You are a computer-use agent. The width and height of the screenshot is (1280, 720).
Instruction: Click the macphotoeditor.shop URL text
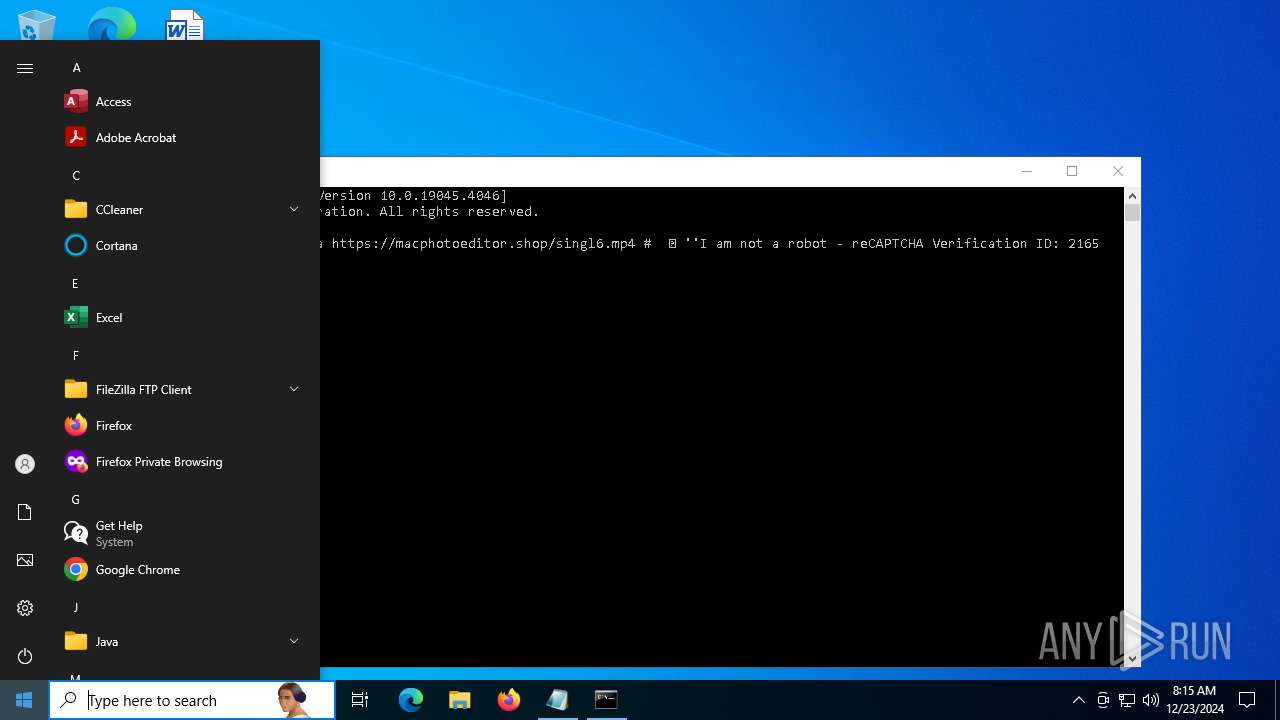pos(483,243)
